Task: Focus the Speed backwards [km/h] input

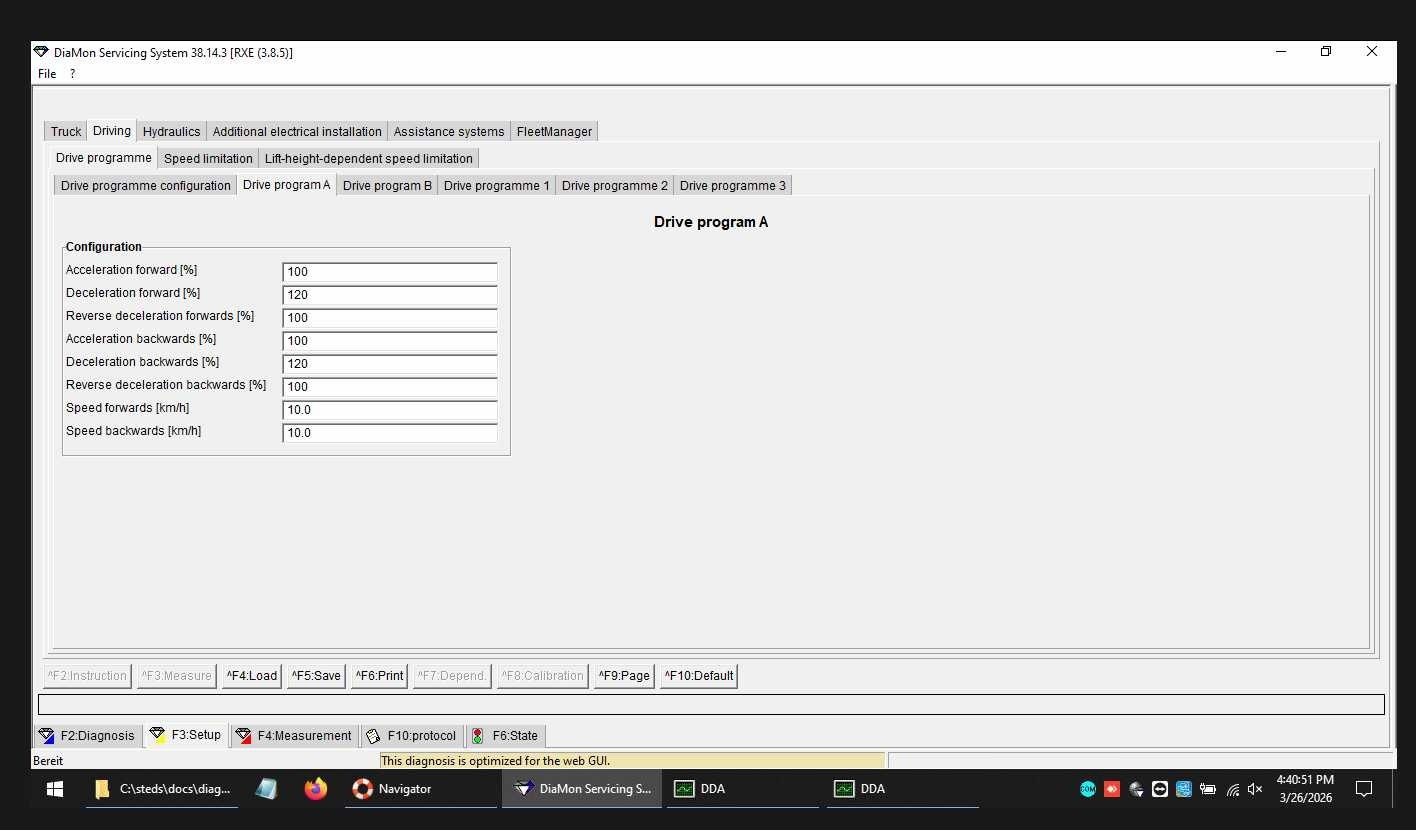Action: [x=389, y=433]
